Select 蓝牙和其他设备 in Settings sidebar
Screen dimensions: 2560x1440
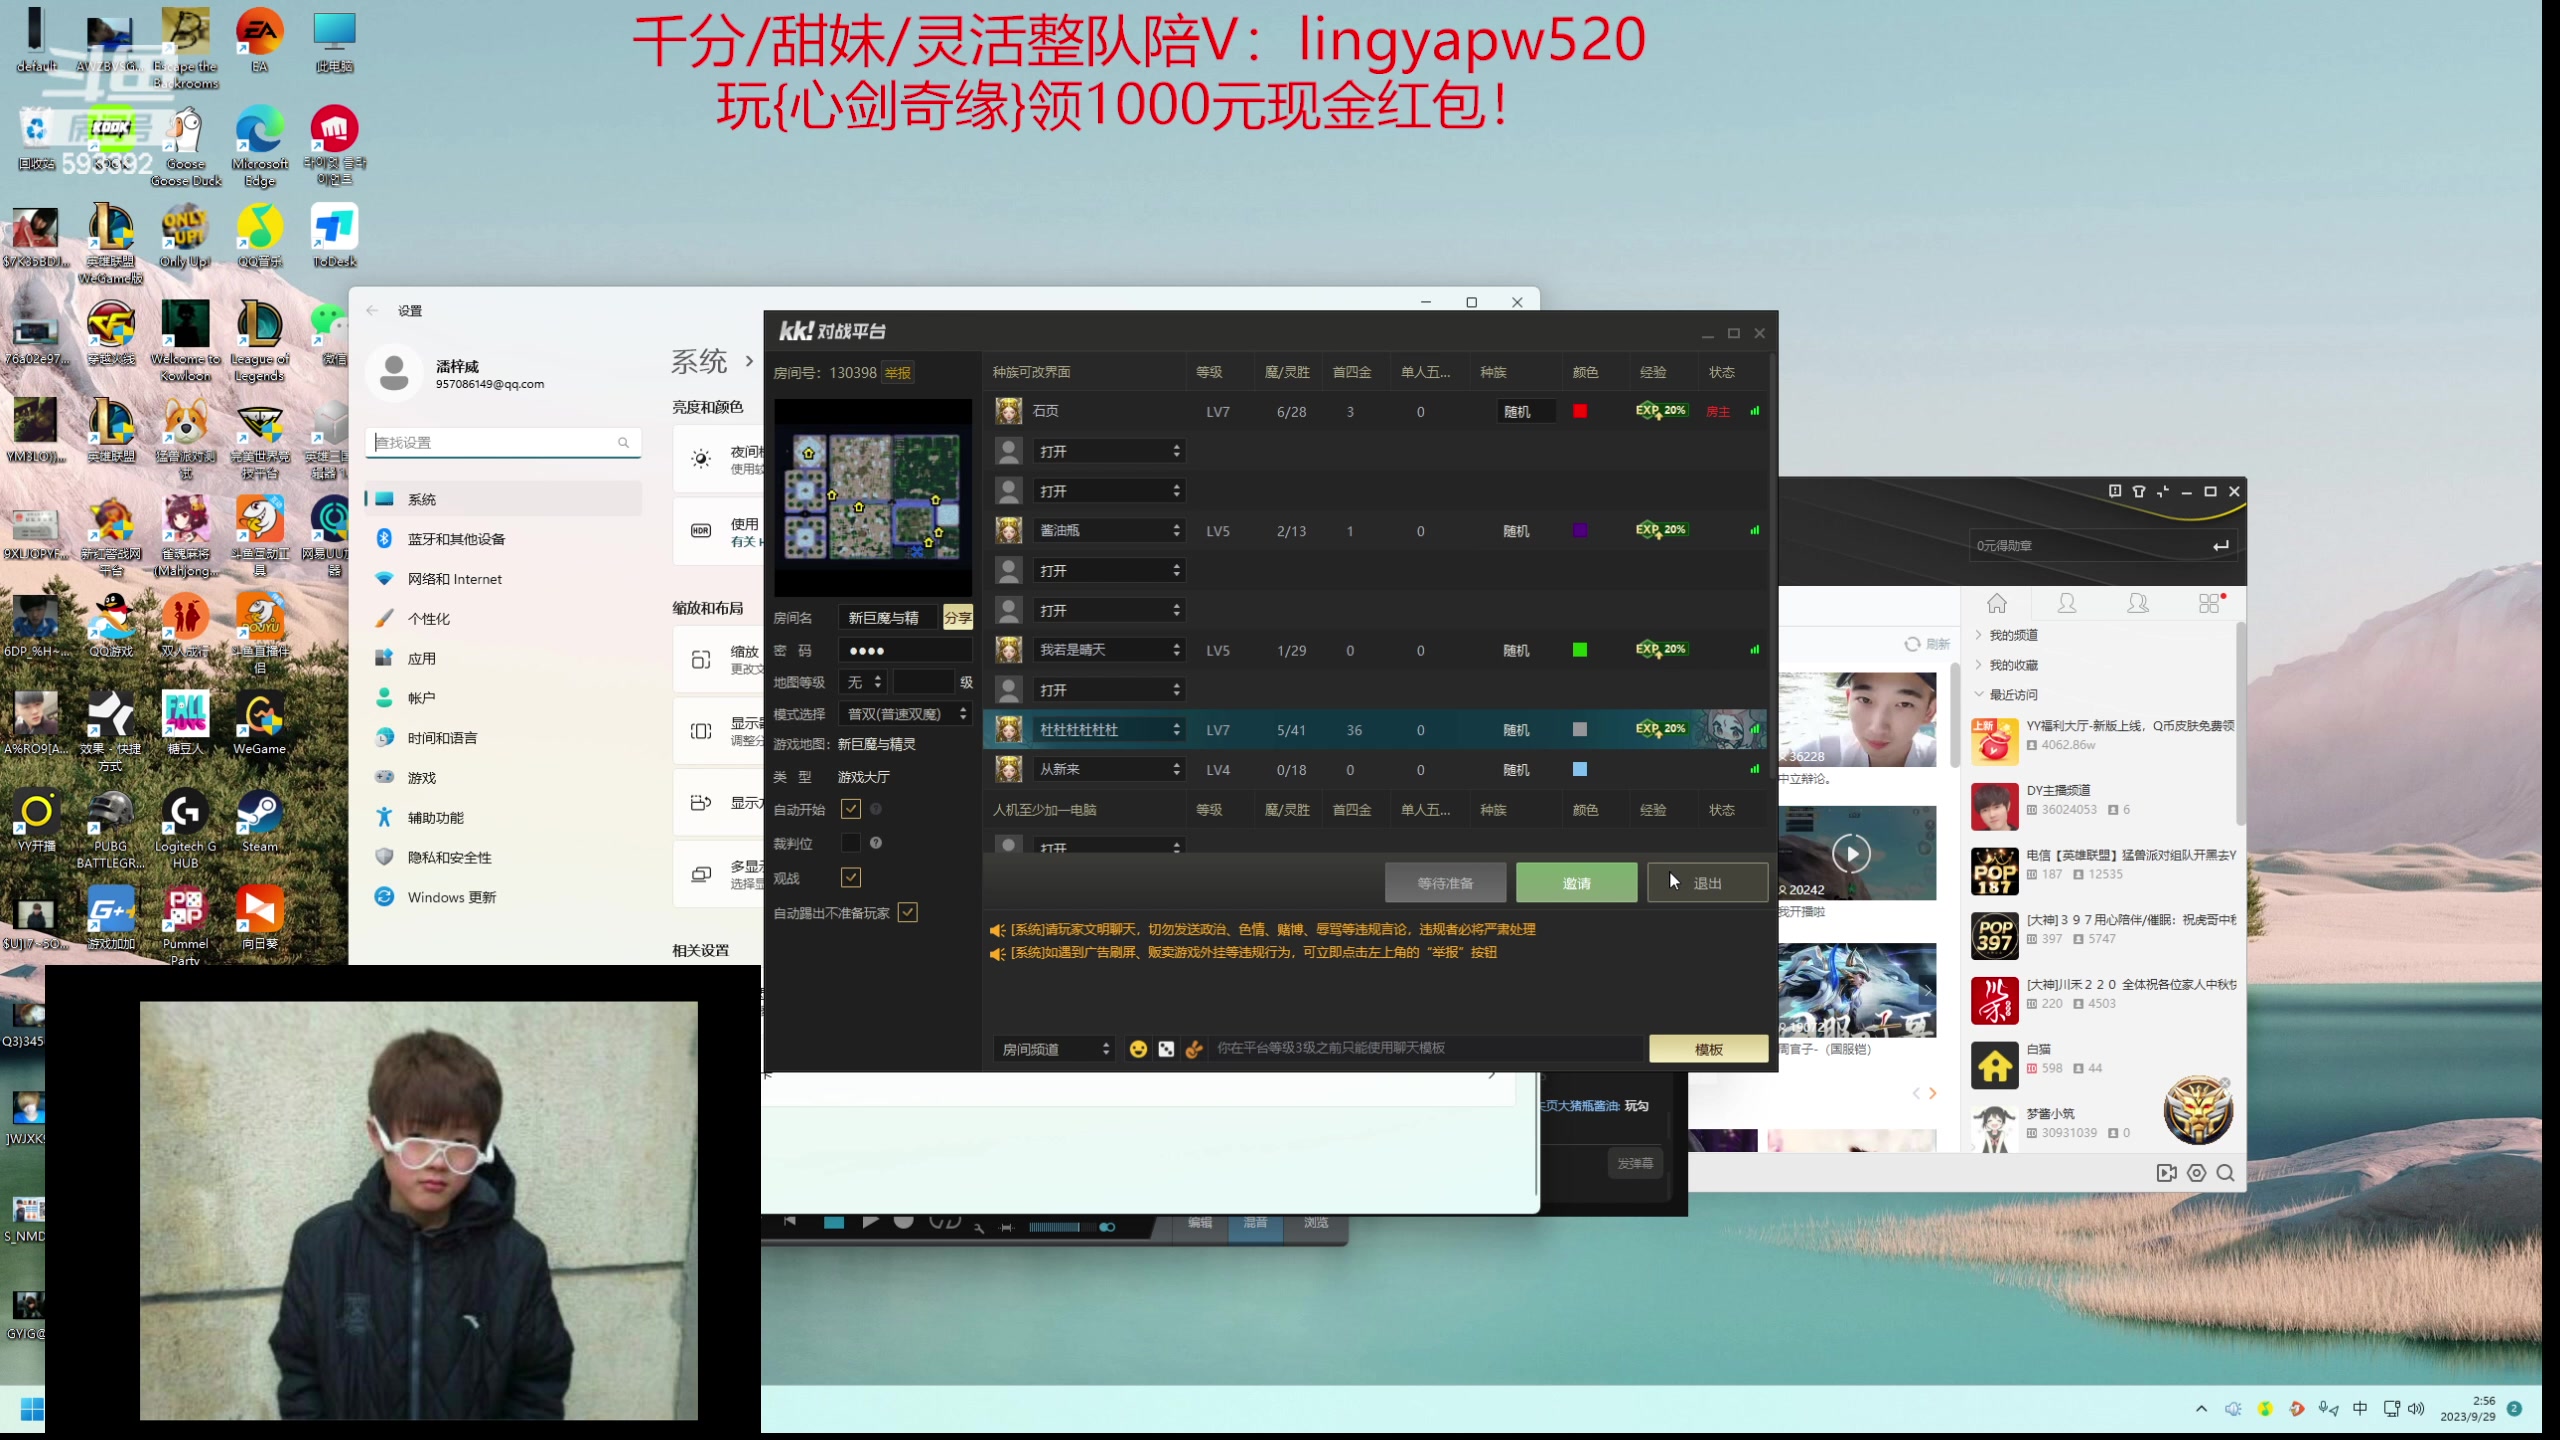pyautogui.click(x=504, y=539)
